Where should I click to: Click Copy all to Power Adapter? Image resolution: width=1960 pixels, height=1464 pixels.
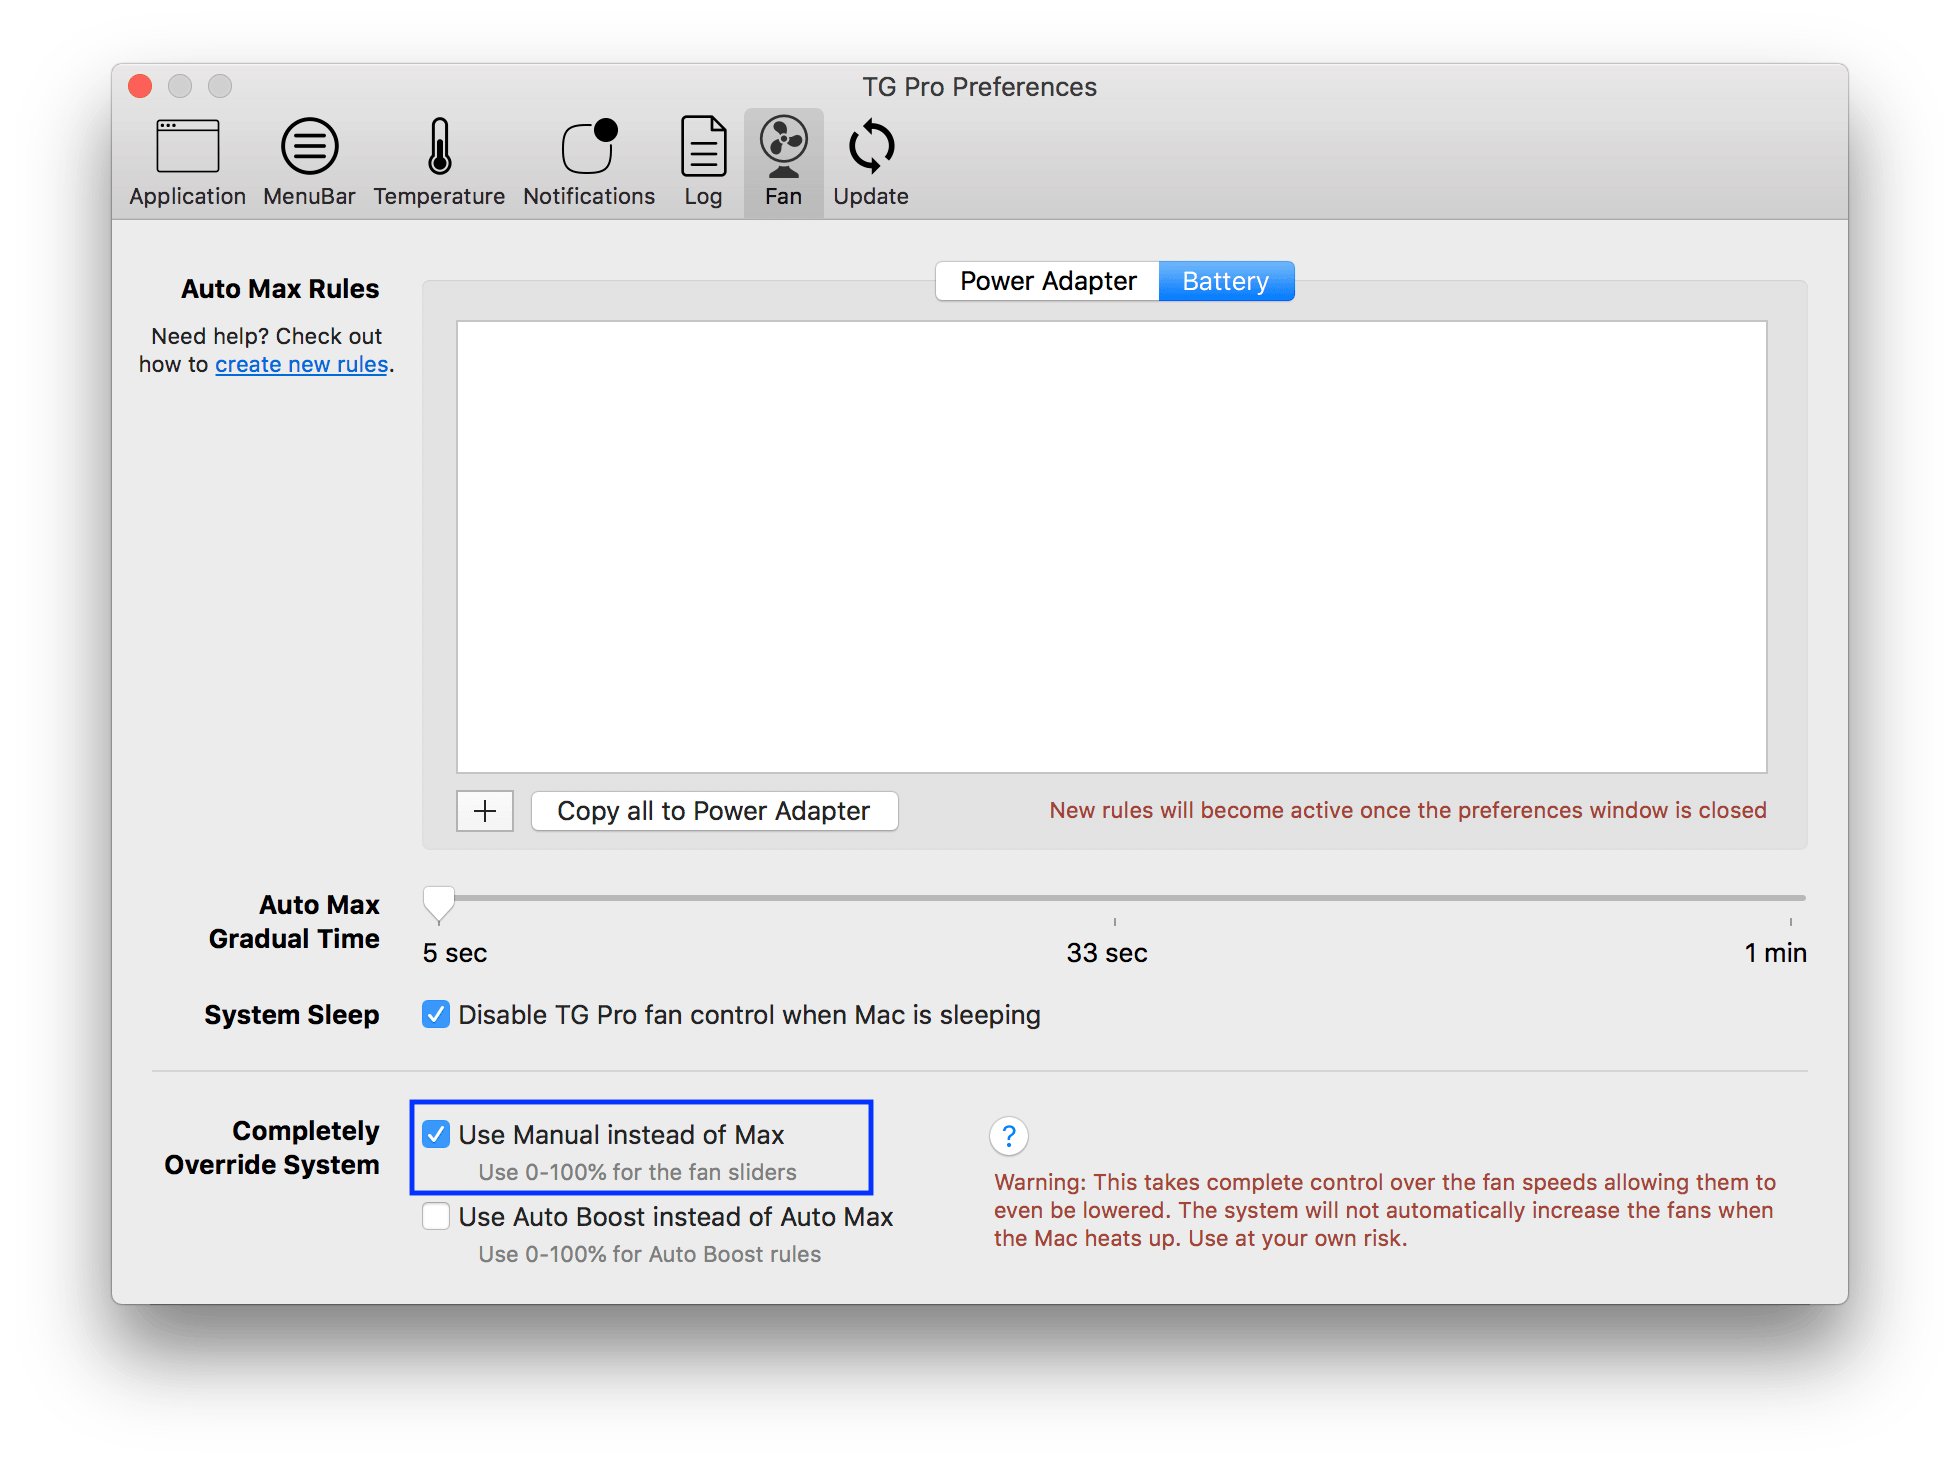tap(714, 811)
